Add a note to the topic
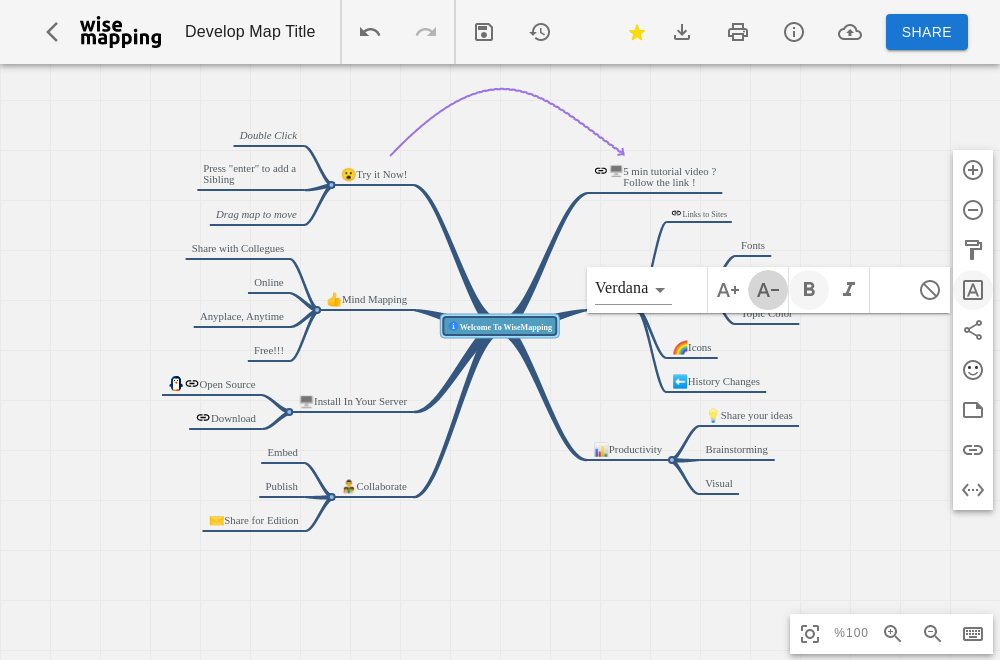 point(973,410)
